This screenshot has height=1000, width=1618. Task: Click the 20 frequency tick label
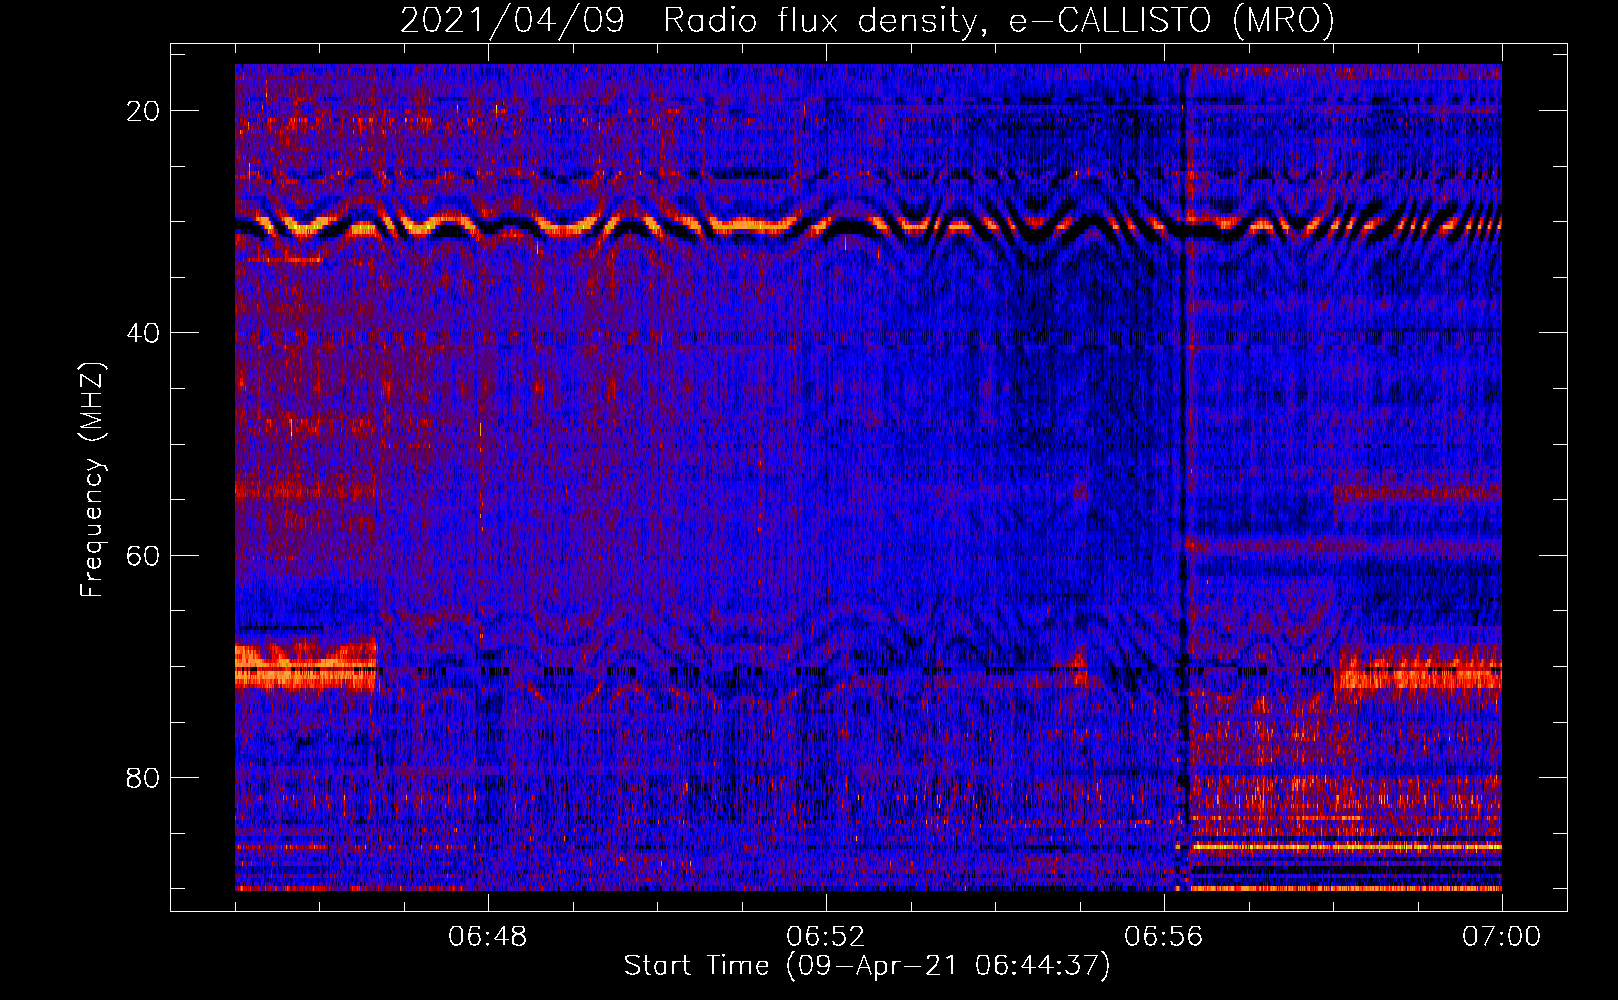[143, 111]
